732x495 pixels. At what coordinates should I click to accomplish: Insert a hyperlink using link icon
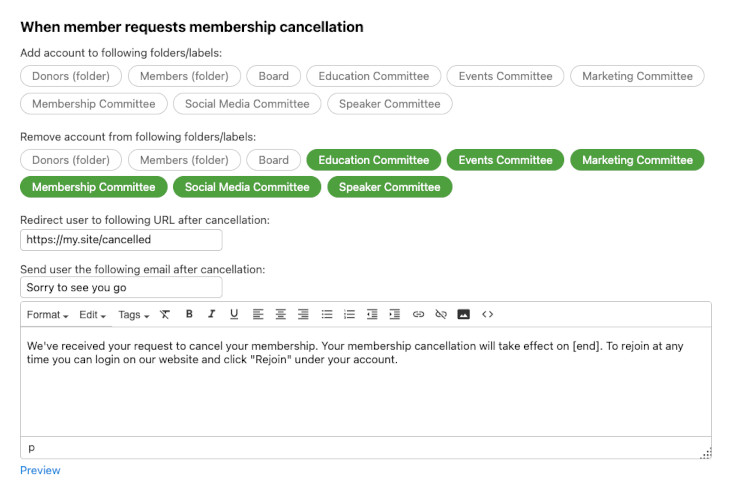coord(418,314)
